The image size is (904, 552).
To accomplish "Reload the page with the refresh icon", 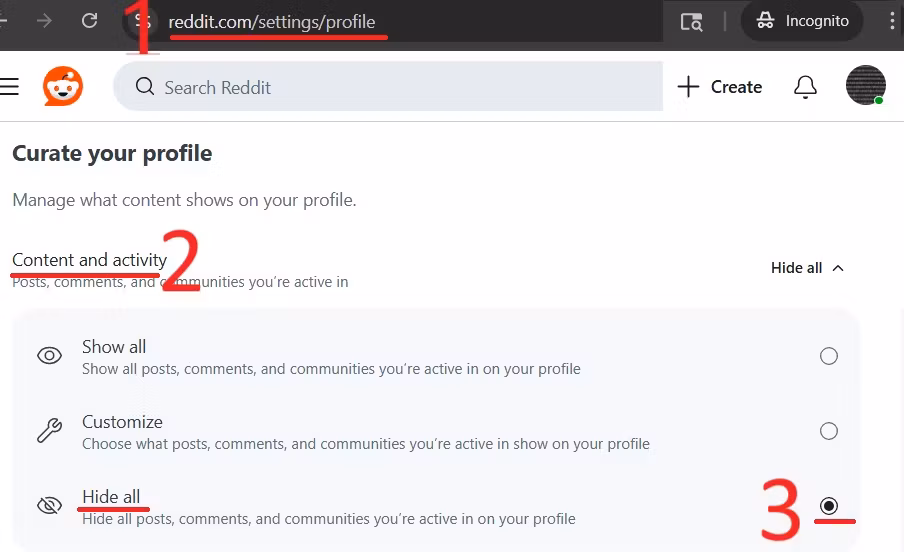I will 89,21.
